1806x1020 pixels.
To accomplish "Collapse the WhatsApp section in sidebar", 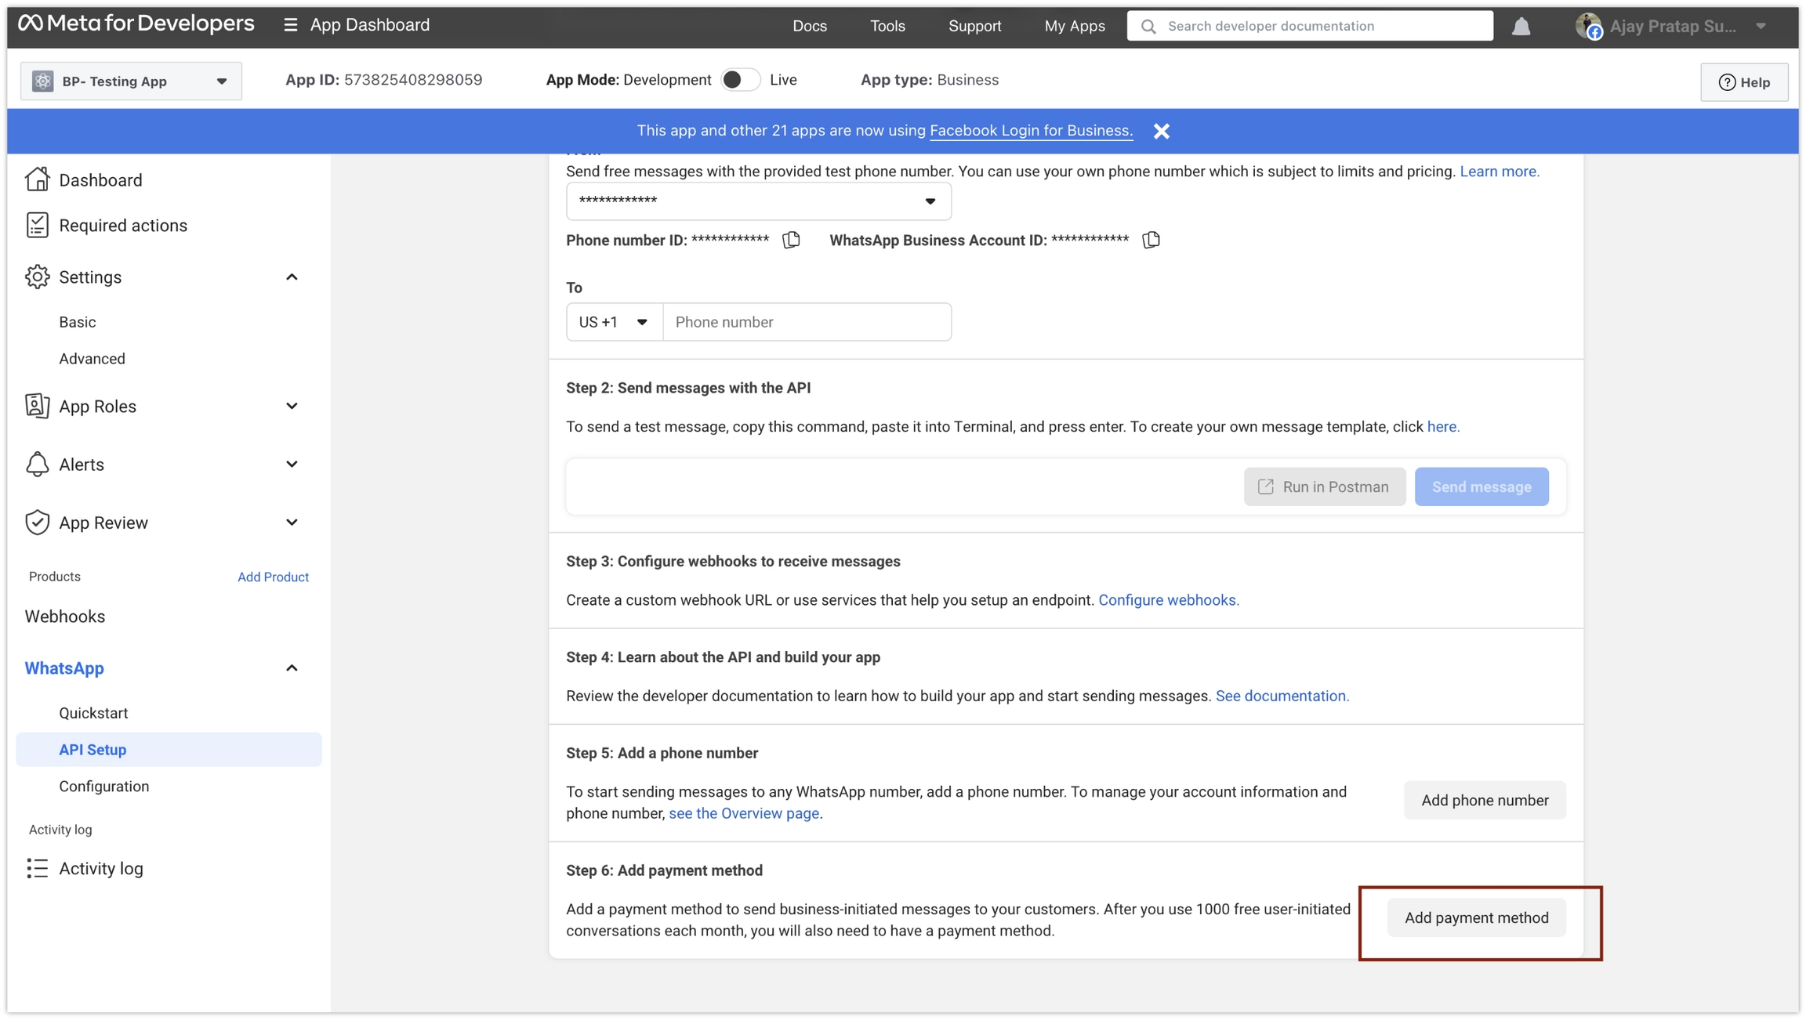I will pyautogui.click(x=291, y=667).
